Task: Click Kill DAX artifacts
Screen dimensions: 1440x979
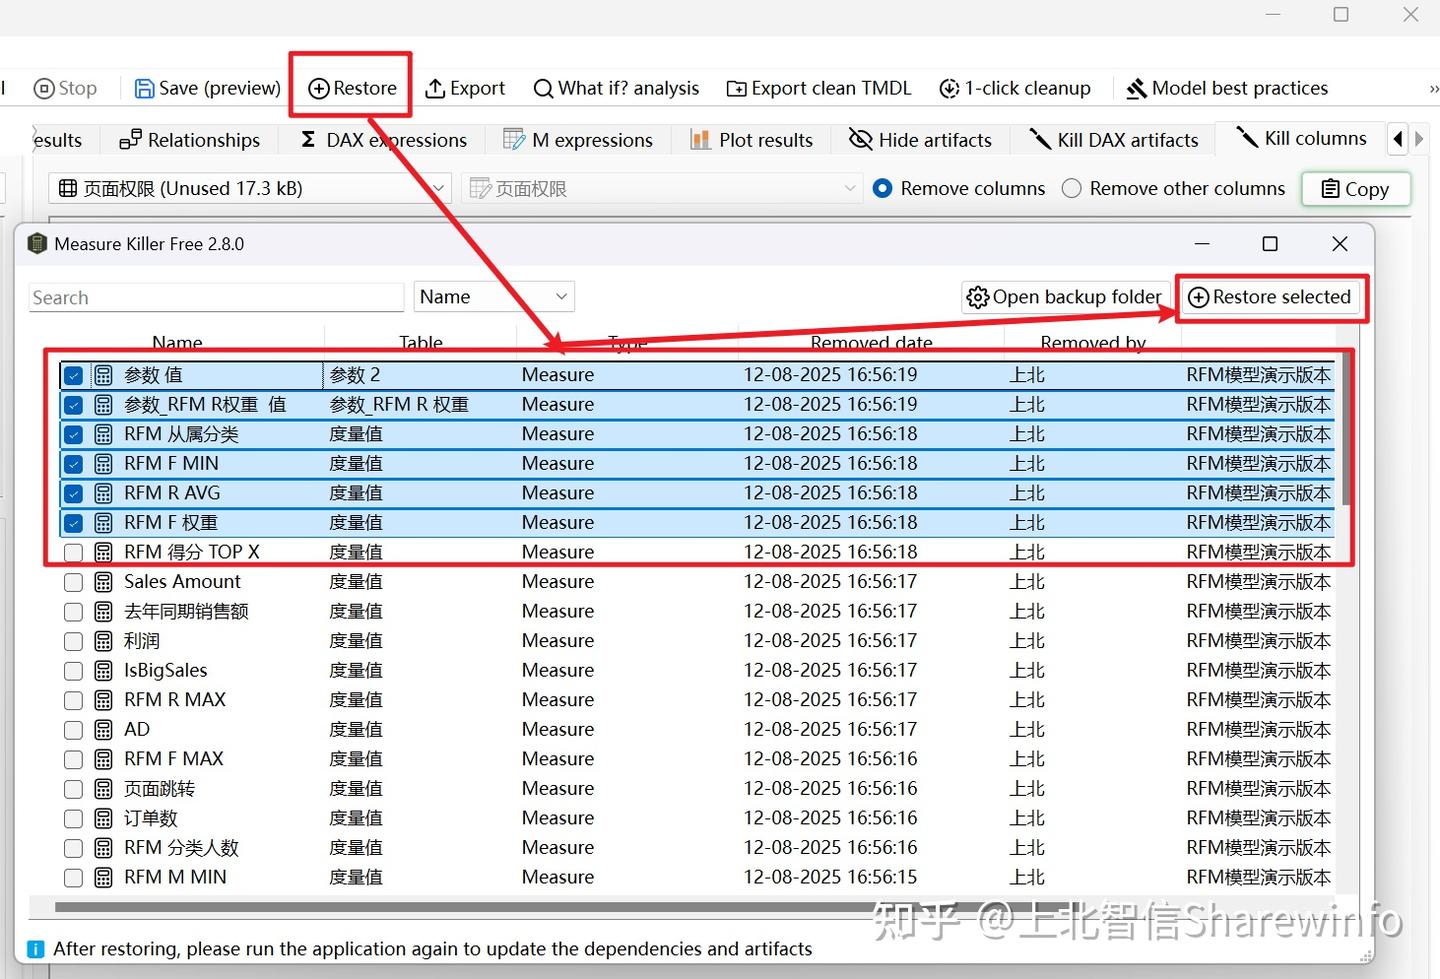Action: point(1111,139)
